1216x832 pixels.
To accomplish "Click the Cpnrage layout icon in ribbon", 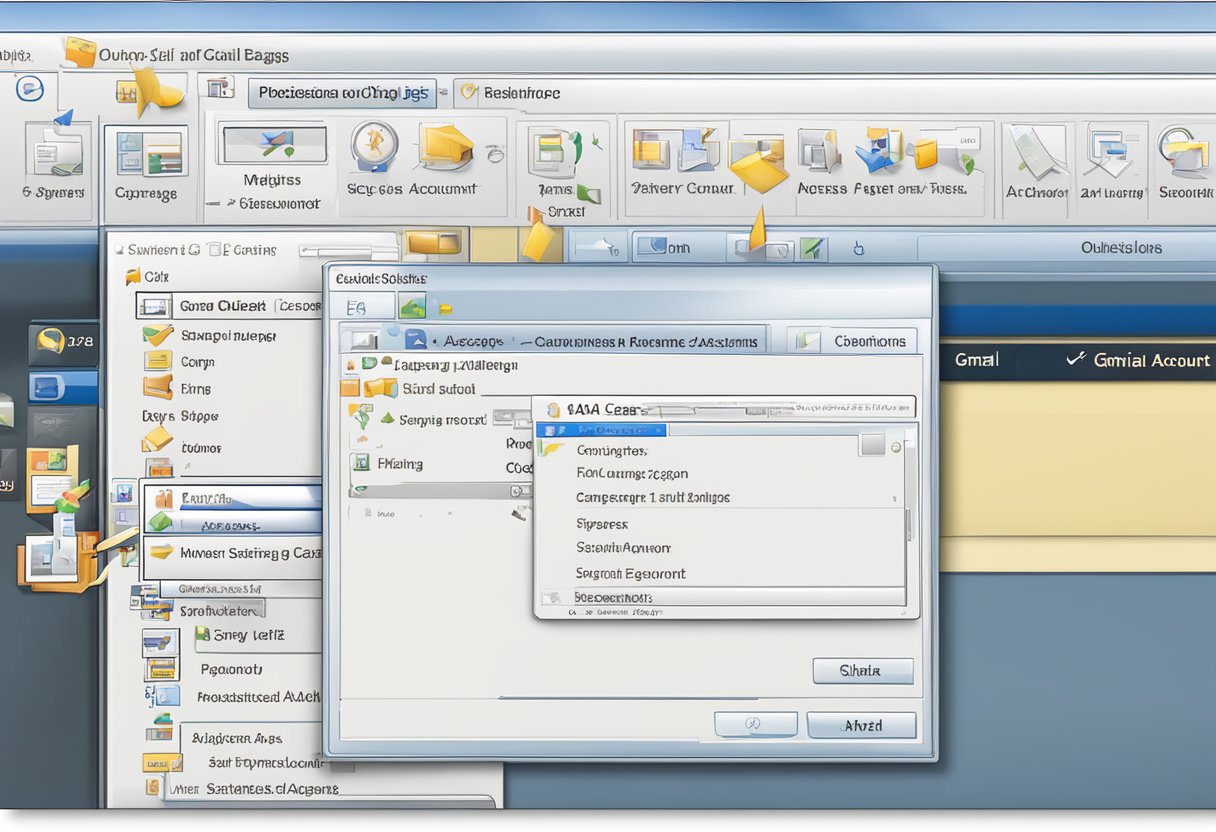I will [x=148, y=154].
